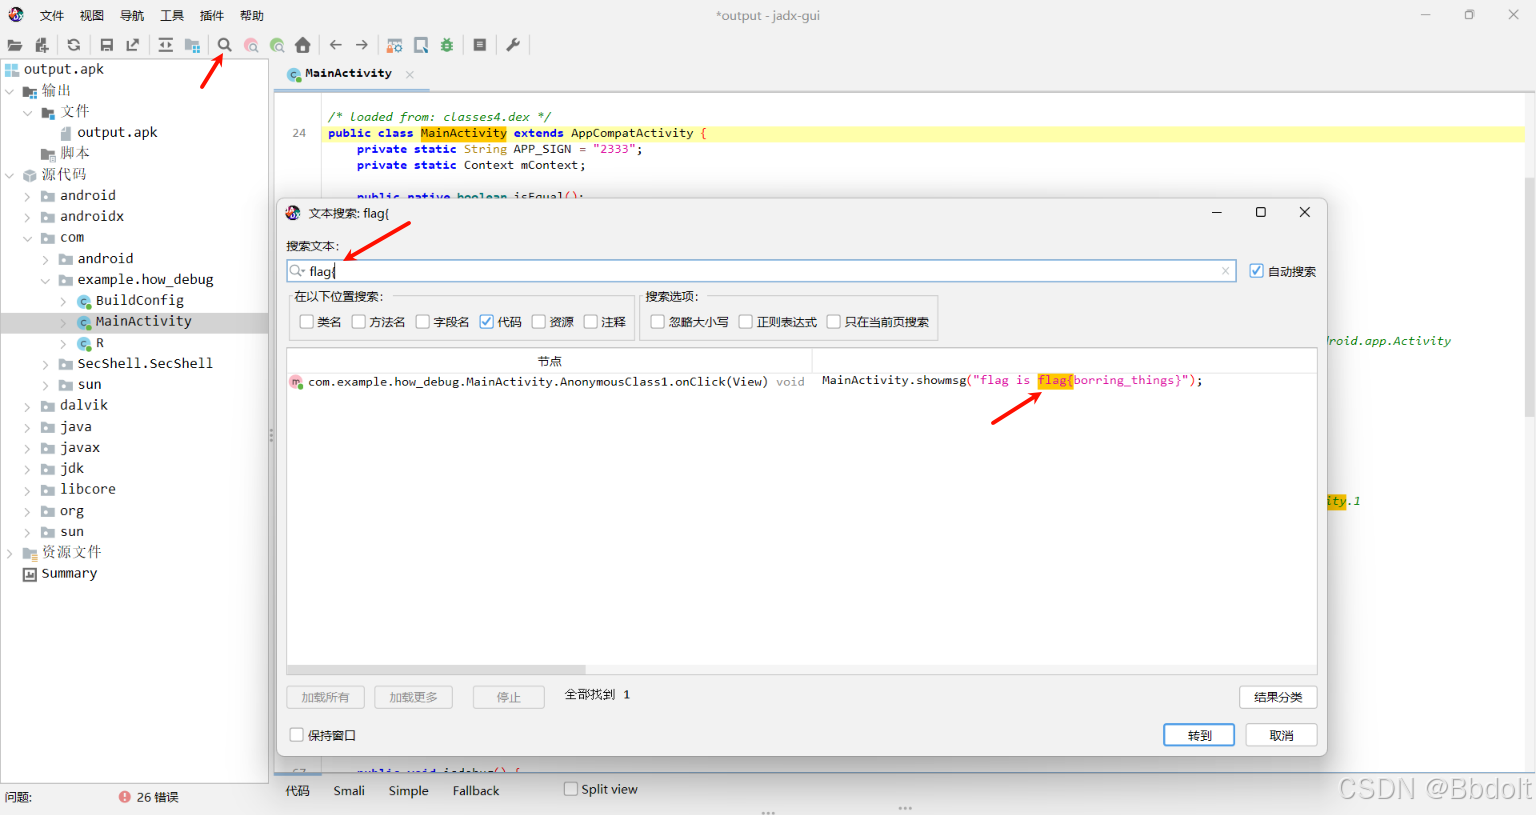Clear the search text with the X icon
Viewport: 1536px width, 815px height.
1226,271
